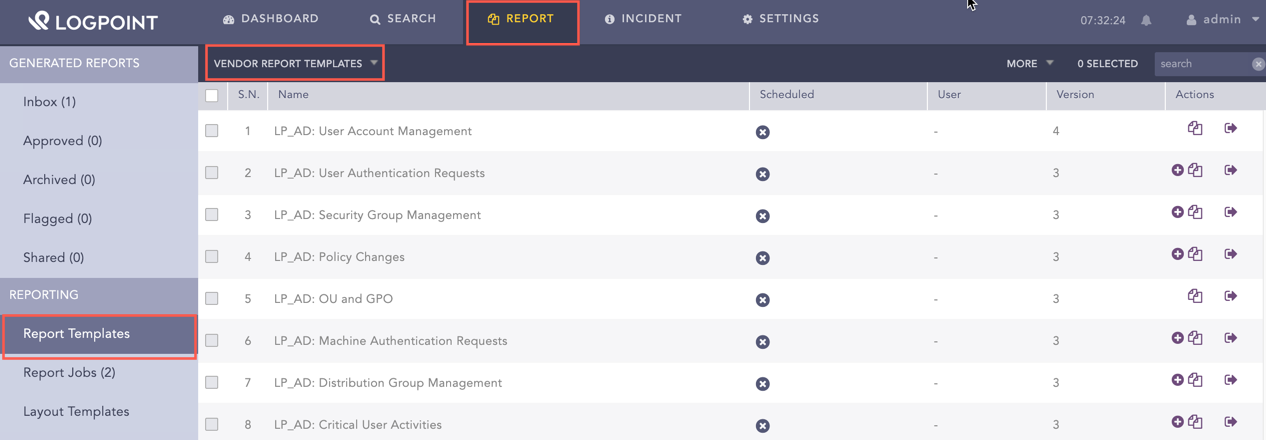Check the box for OU and GPO row

pyautogui.click(x=212, y=299)
